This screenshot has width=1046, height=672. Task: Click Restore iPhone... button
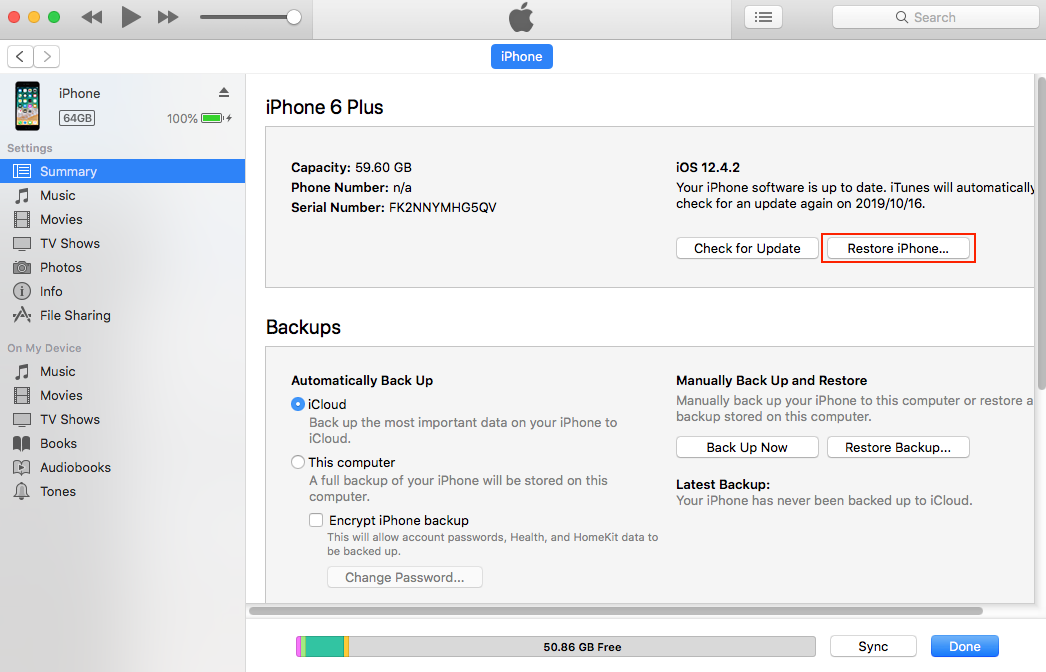point(898,248)
